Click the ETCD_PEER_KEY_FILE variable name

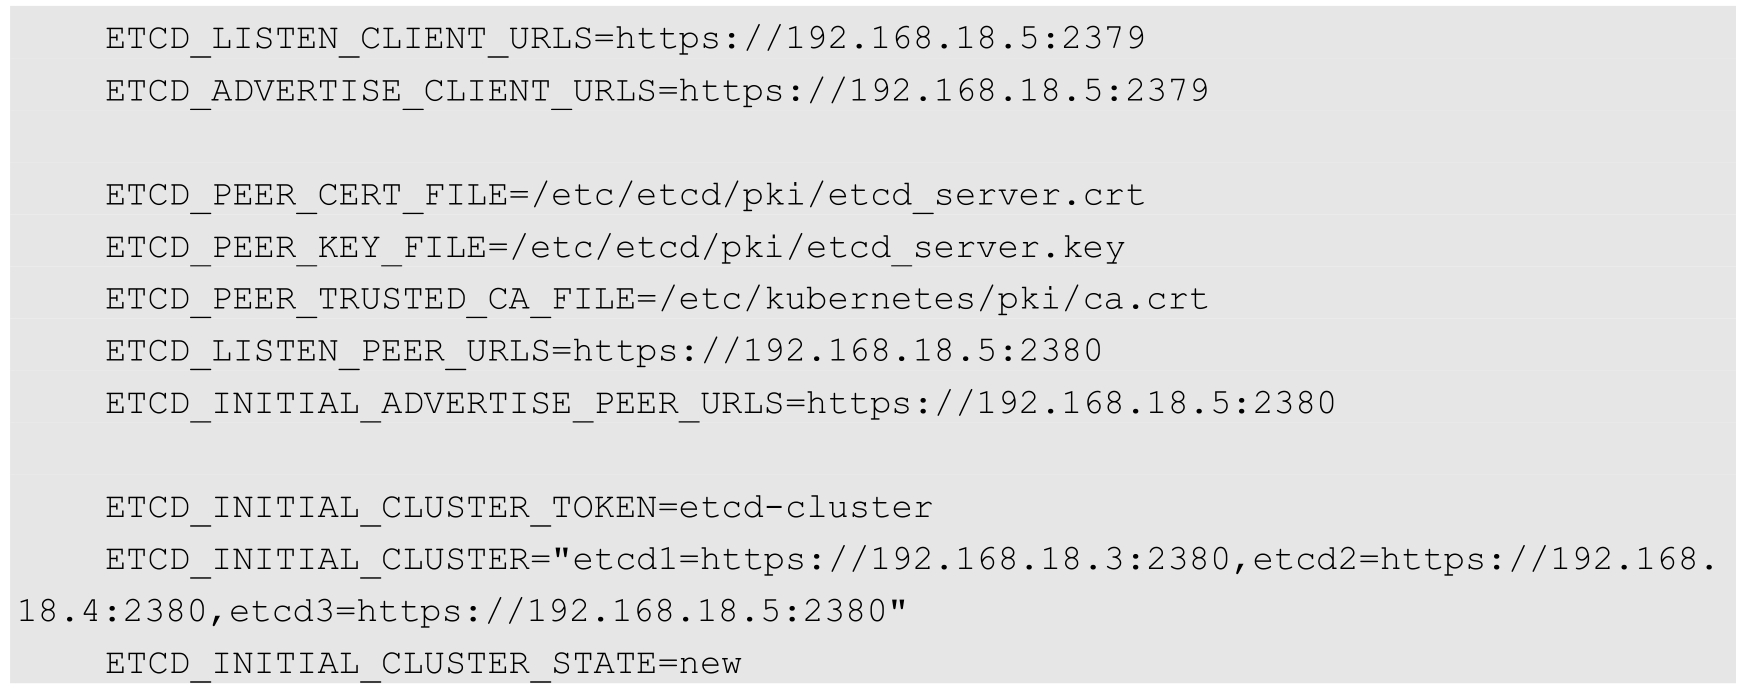(297, 247)
